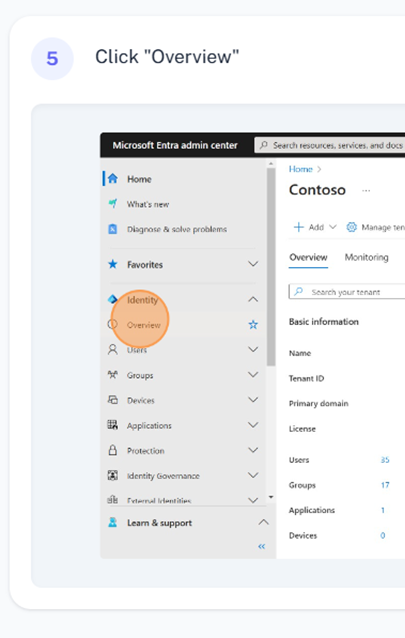Open Groups count link 17
Screen dimensions: 405x638
tap(385, 485)
